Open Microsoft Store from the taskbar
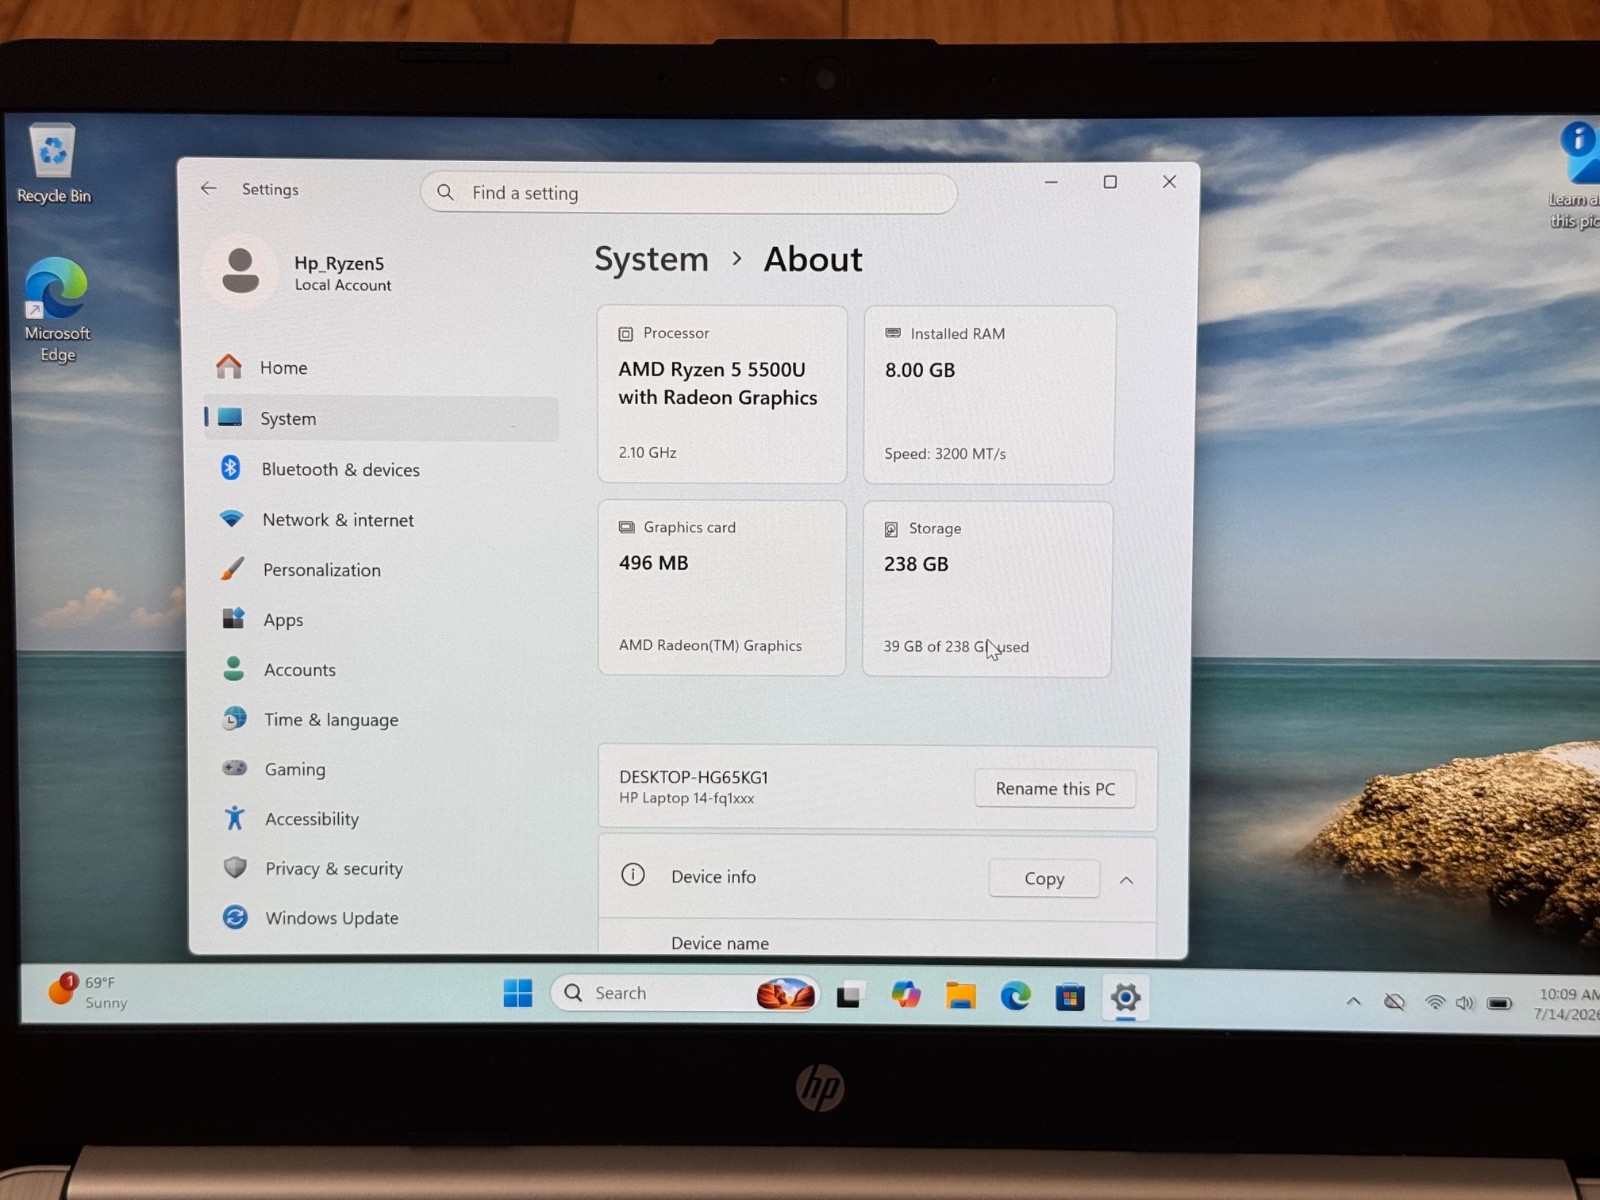This screenshot has width=1600, height=1200. pos(1070,997)
